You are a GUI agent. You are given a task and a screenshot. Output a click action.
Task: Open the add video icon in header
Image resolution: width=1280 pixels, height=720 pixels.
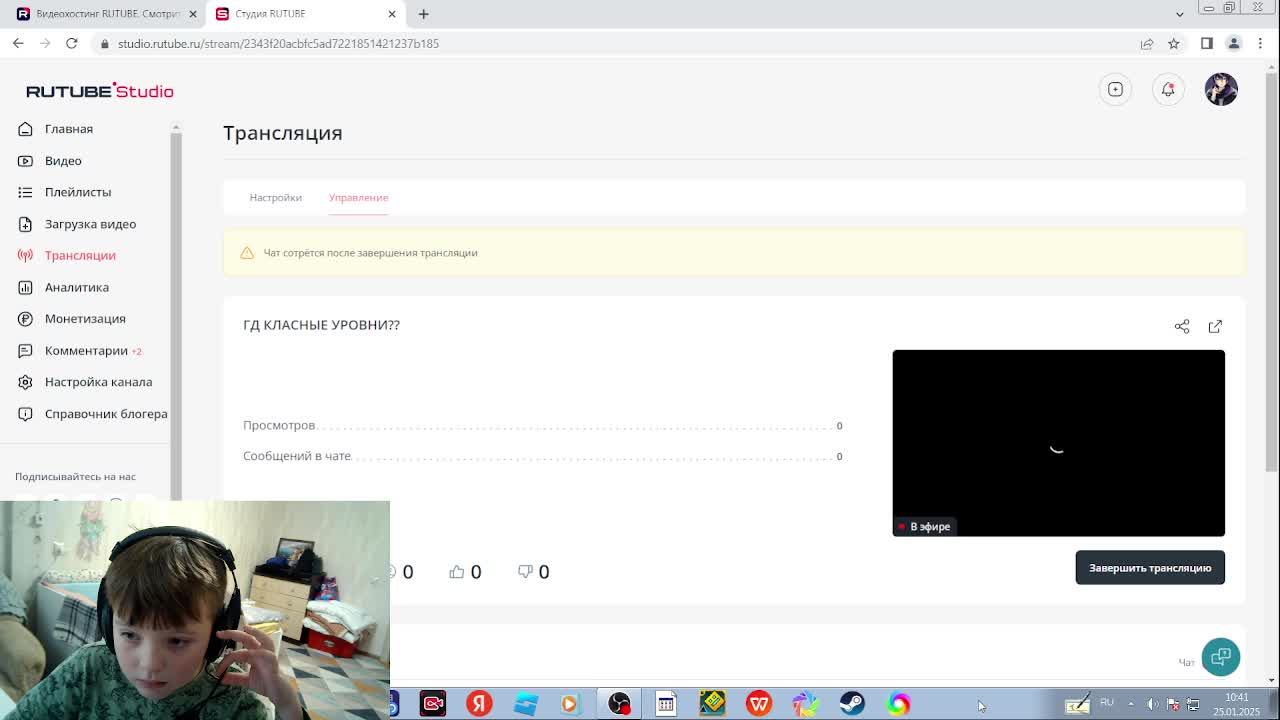tap(1115, 89)
